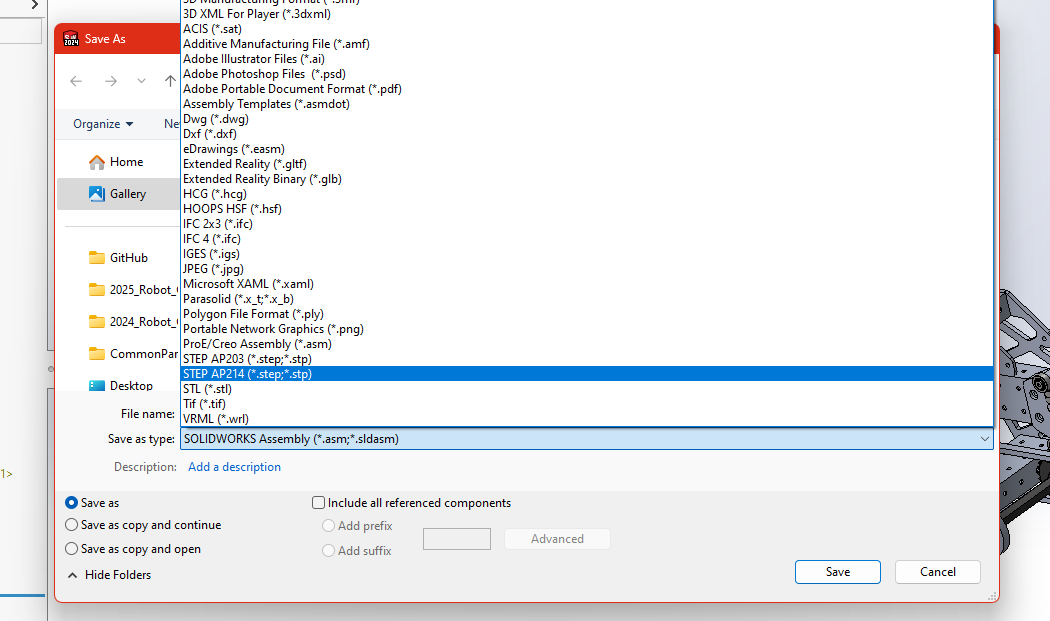Choose 3D XML For Player (*.3dxml) file type
The width and height of the screenshot is (1050, 621).
pyautogui.click(x=587, y=14)
